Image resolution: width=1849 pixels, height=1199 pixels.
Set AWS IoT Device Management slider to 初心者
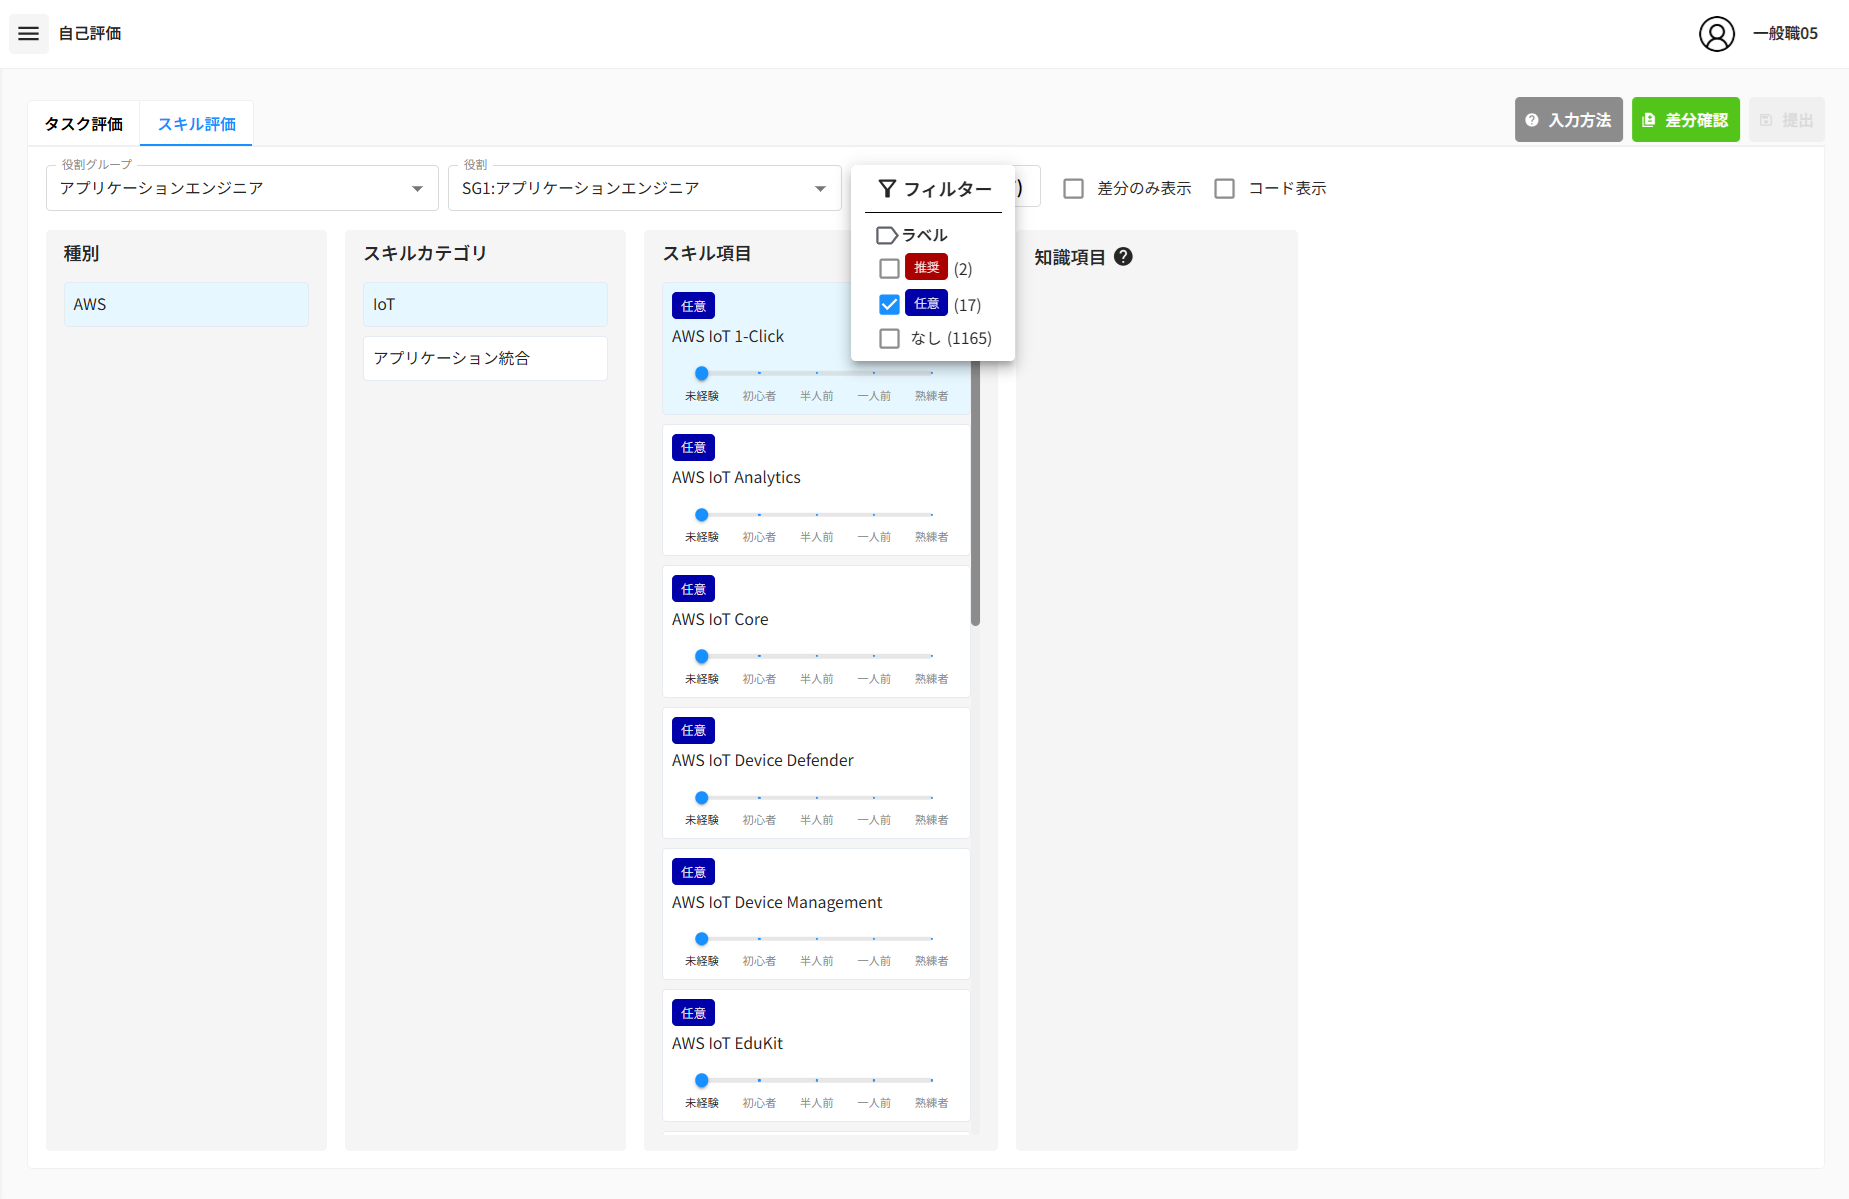[x=759, y=939]
